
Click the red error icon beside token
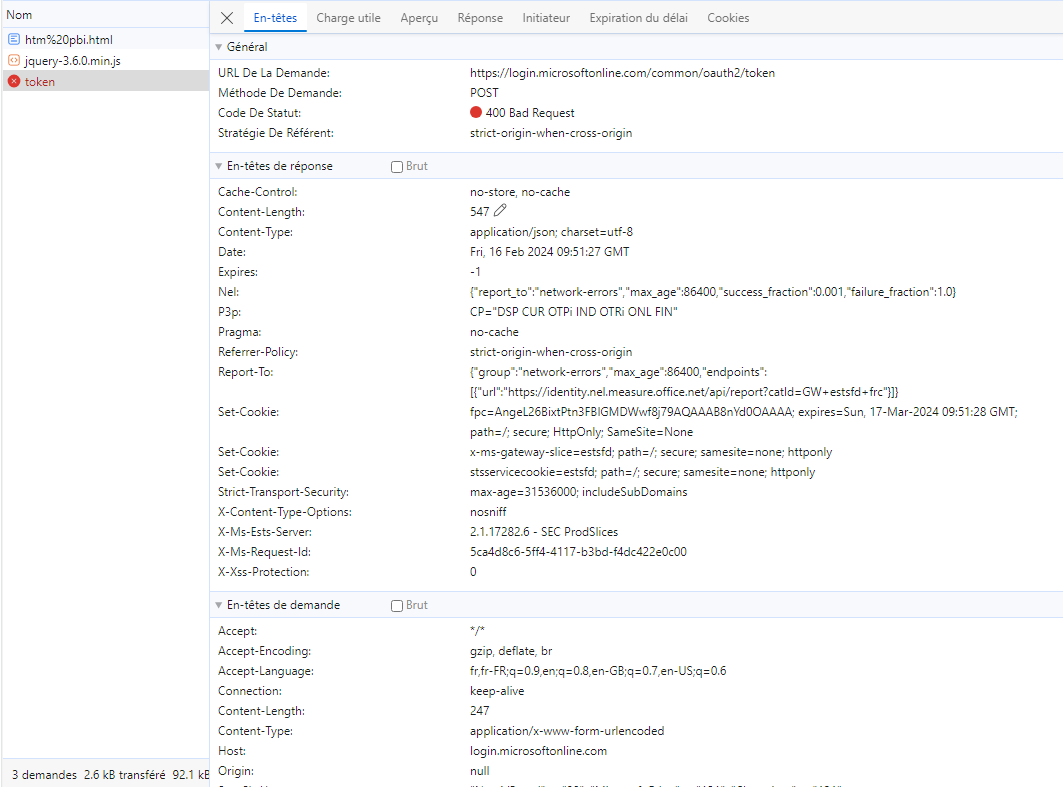[14, 81]
